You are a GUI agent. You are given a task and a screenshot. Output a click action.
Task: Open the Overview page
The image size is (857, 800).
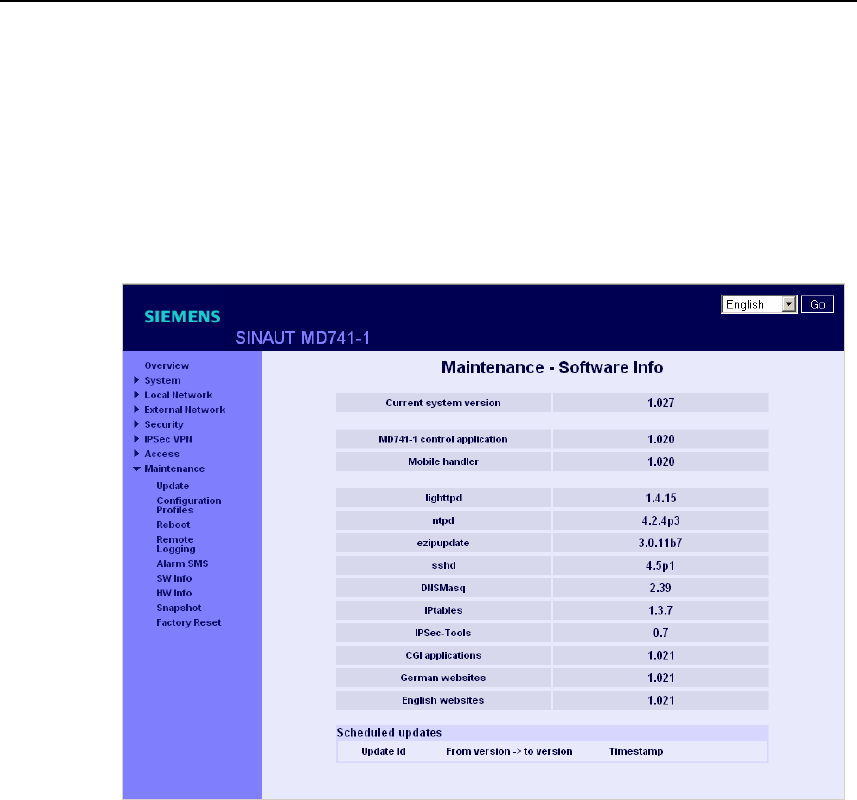pos(167,366)
